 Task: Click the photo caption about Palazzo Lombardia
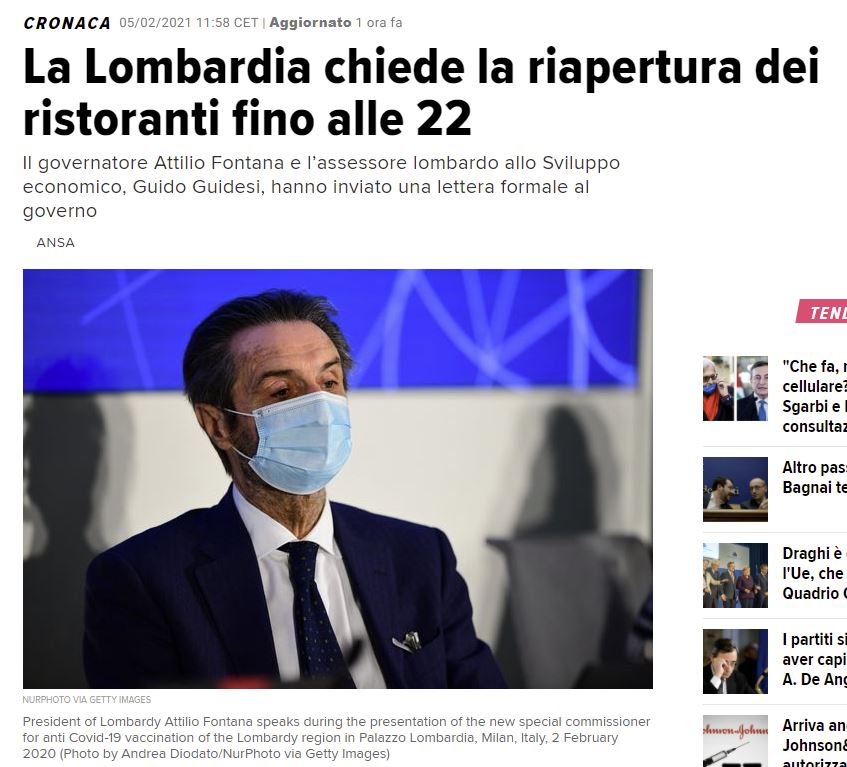click(x=336, y=738)
